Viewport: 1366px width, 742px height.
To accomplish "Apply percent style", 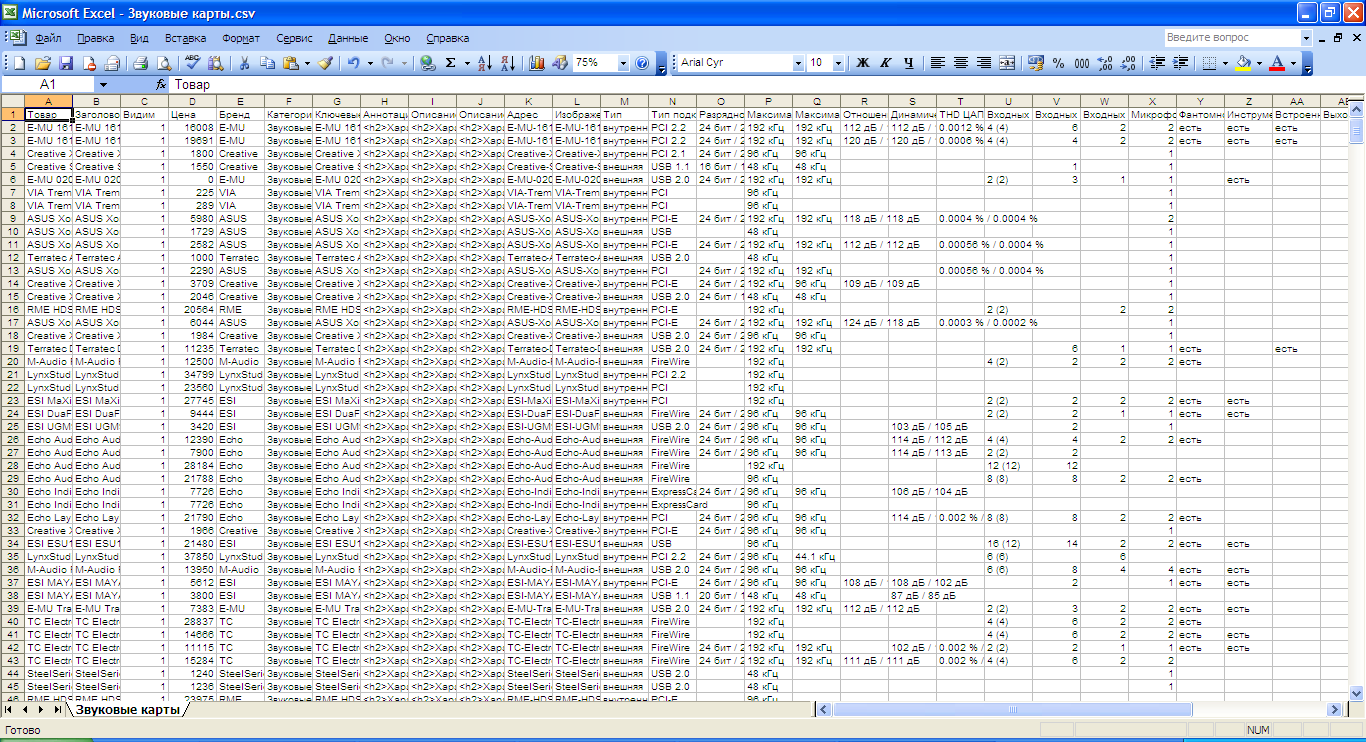I will [1059, 63].
